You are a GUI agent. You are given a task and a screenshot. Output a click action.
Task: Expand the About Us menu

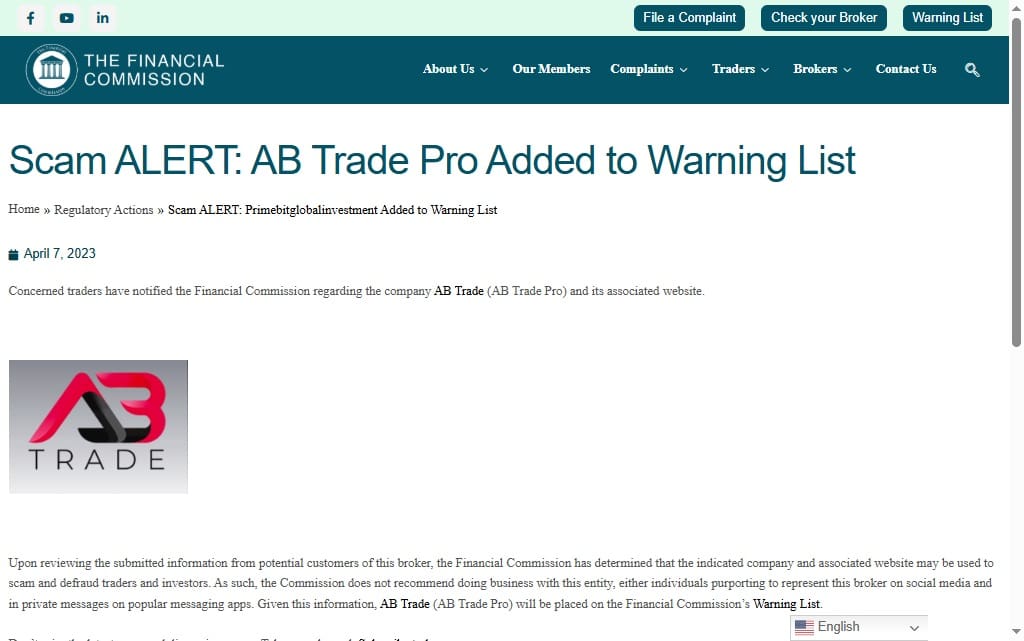[455, 69]
